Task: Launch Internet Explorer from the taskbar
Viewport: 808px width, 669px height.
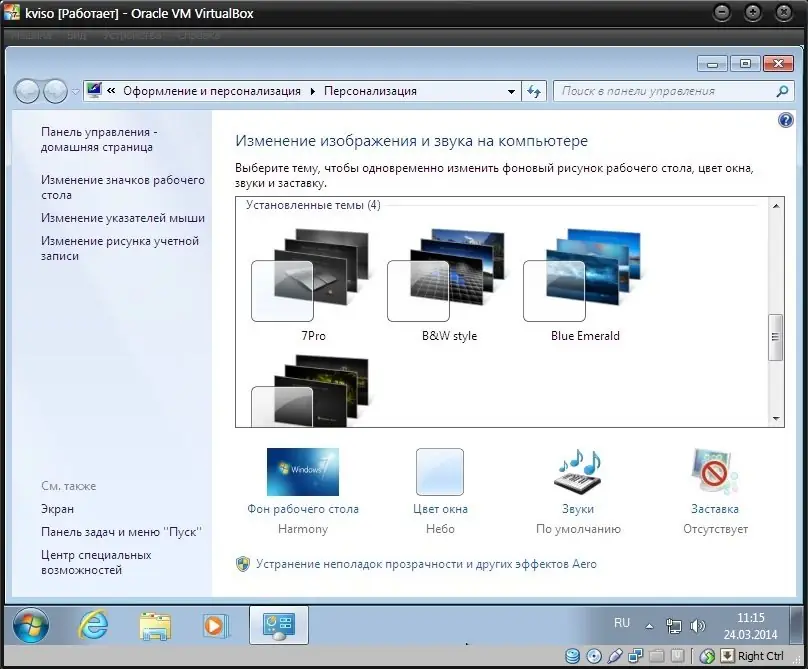Action: (93, 624)
